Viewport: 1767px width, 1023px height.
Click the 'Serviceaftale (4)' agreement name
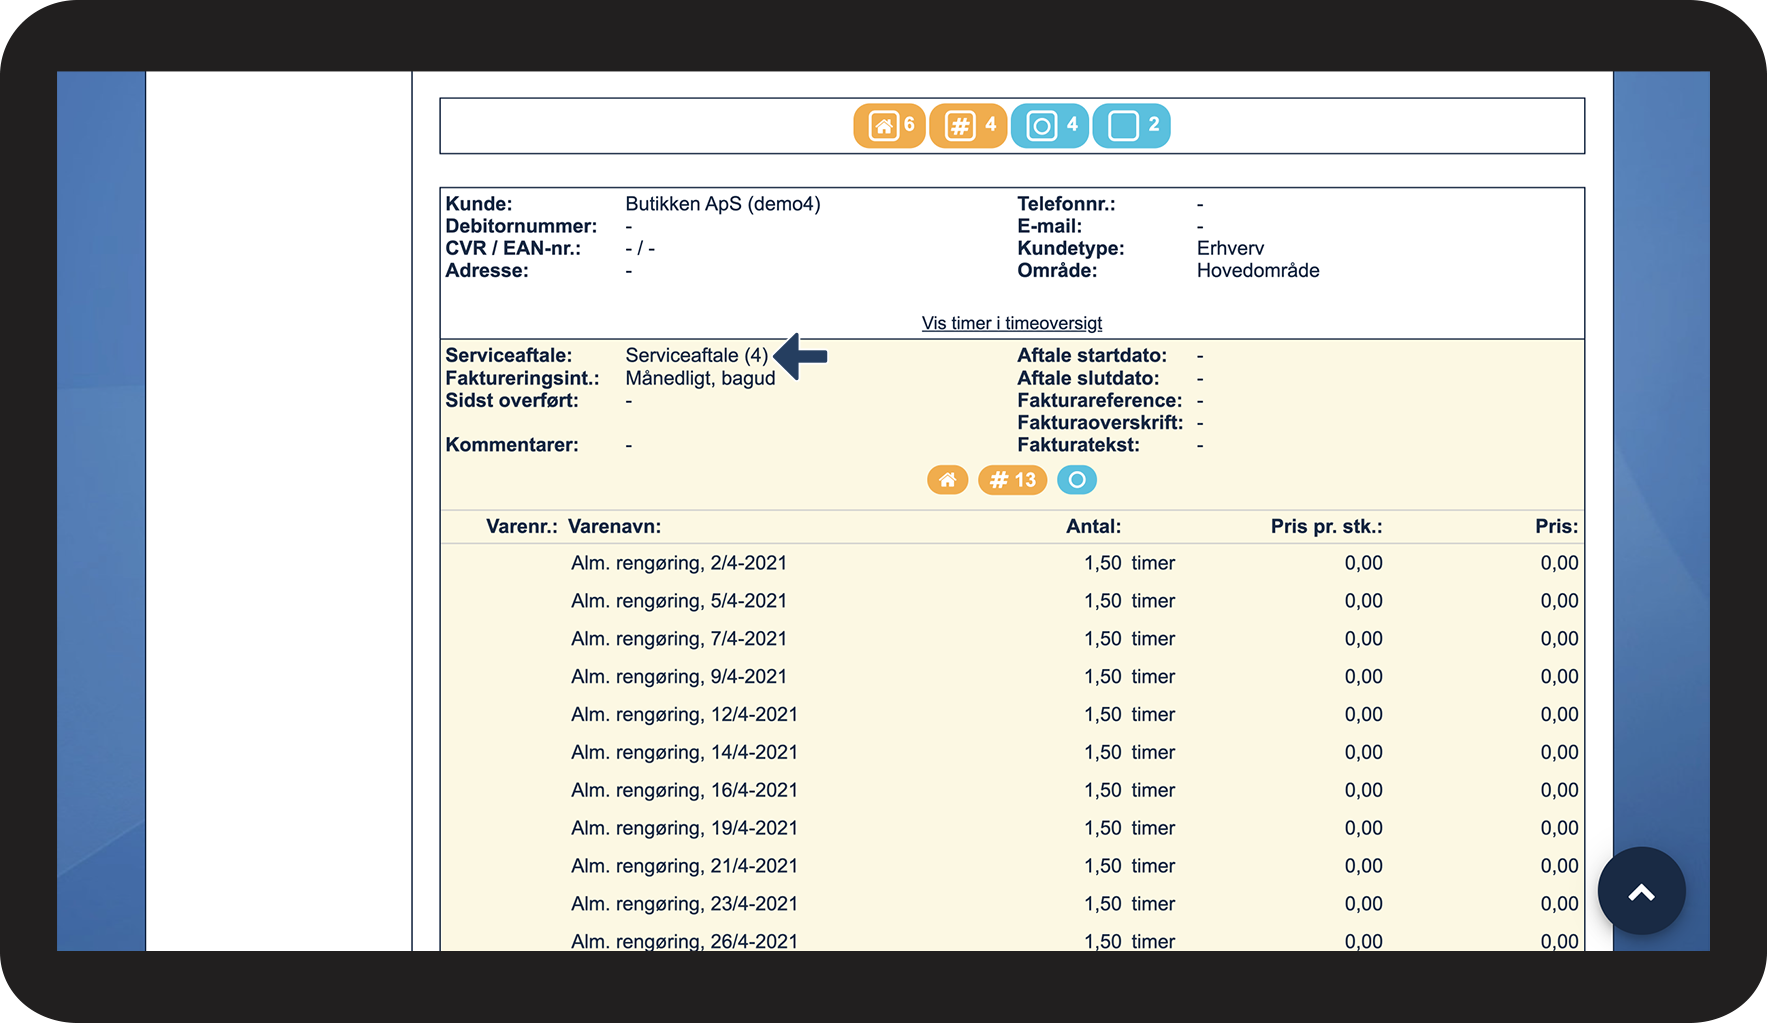coord(696,355)
